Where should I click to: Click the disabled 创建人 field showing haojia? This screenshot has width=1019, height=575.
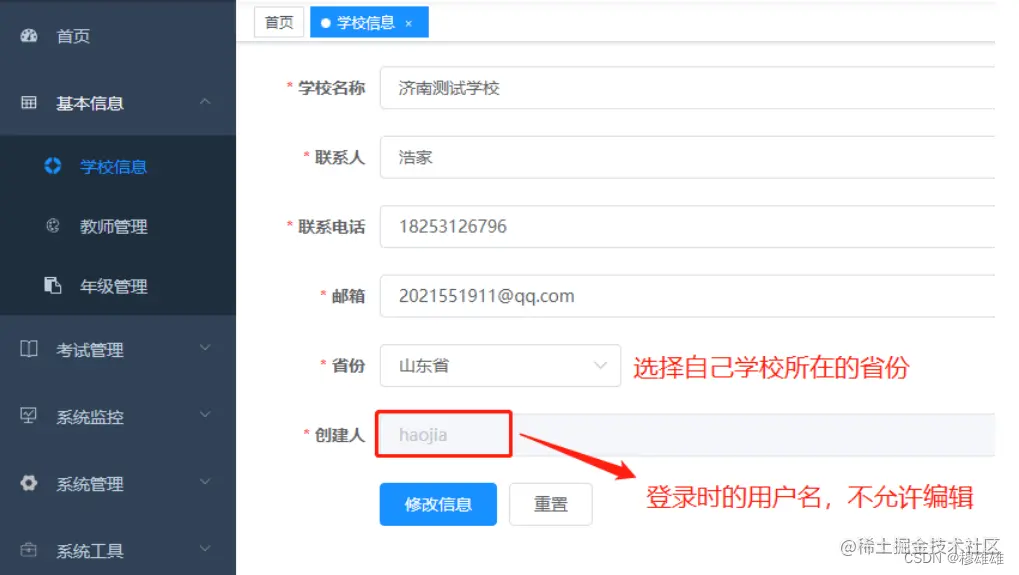click(688, 435)
